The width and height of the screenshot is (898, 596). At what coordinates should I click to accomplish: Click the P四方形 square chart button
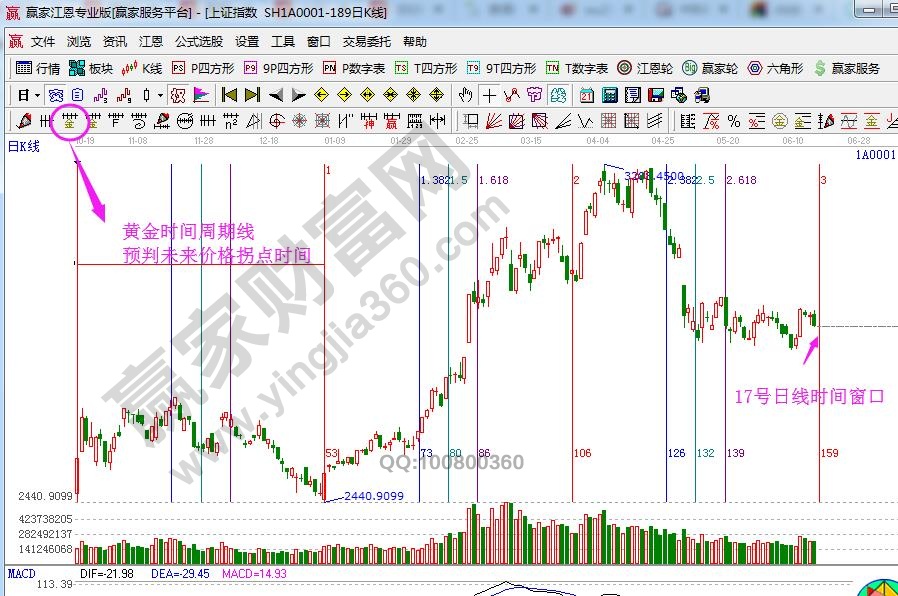click(x=203, y=68)
